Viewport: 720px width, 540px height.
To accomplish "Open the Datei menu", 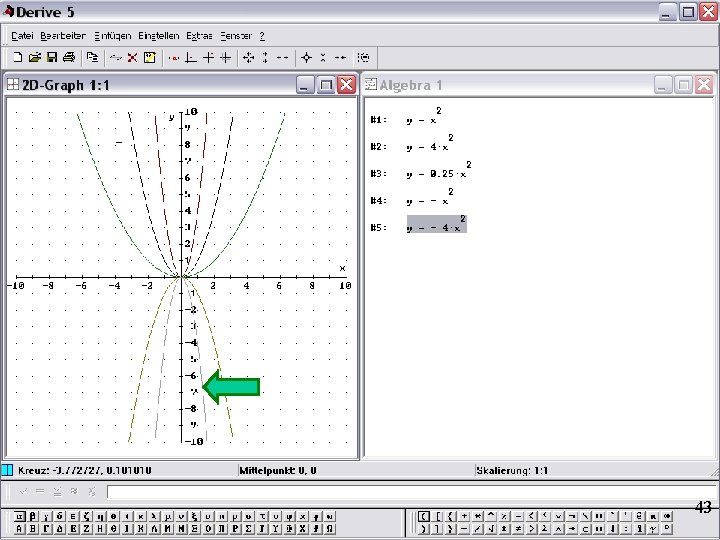I will pyautogui.click(x=22, y=35).
